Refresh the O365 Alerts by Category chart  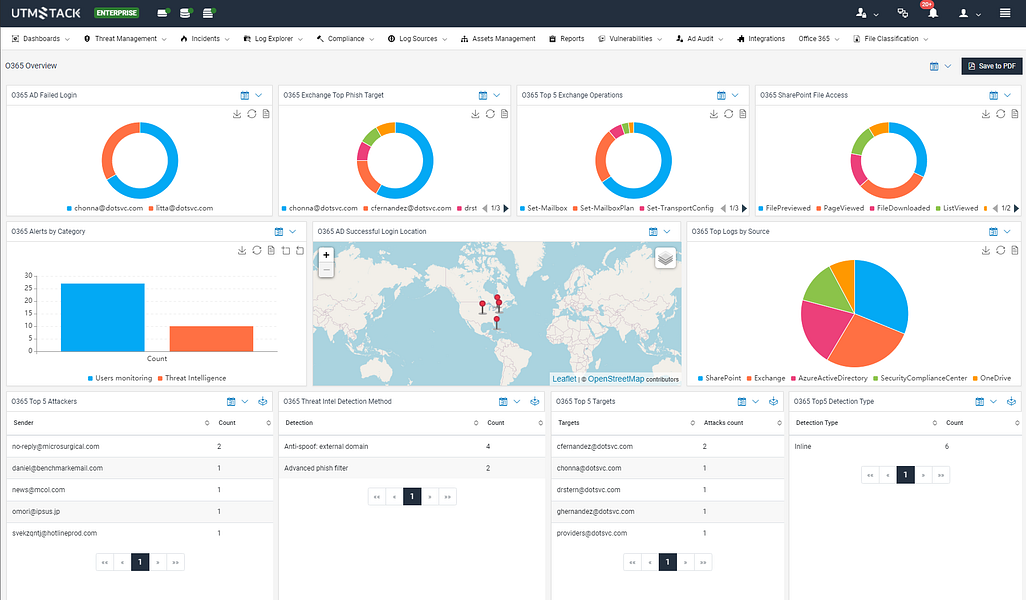[x=256, y=251]
